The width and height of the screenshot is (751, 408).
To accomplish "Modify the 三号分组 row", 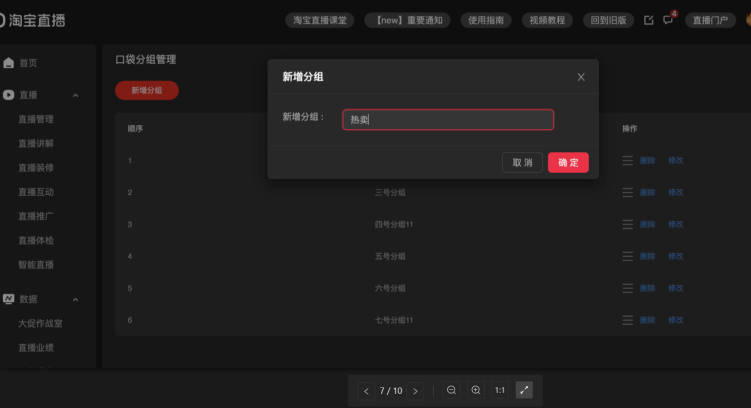I will tap(676, 193).
